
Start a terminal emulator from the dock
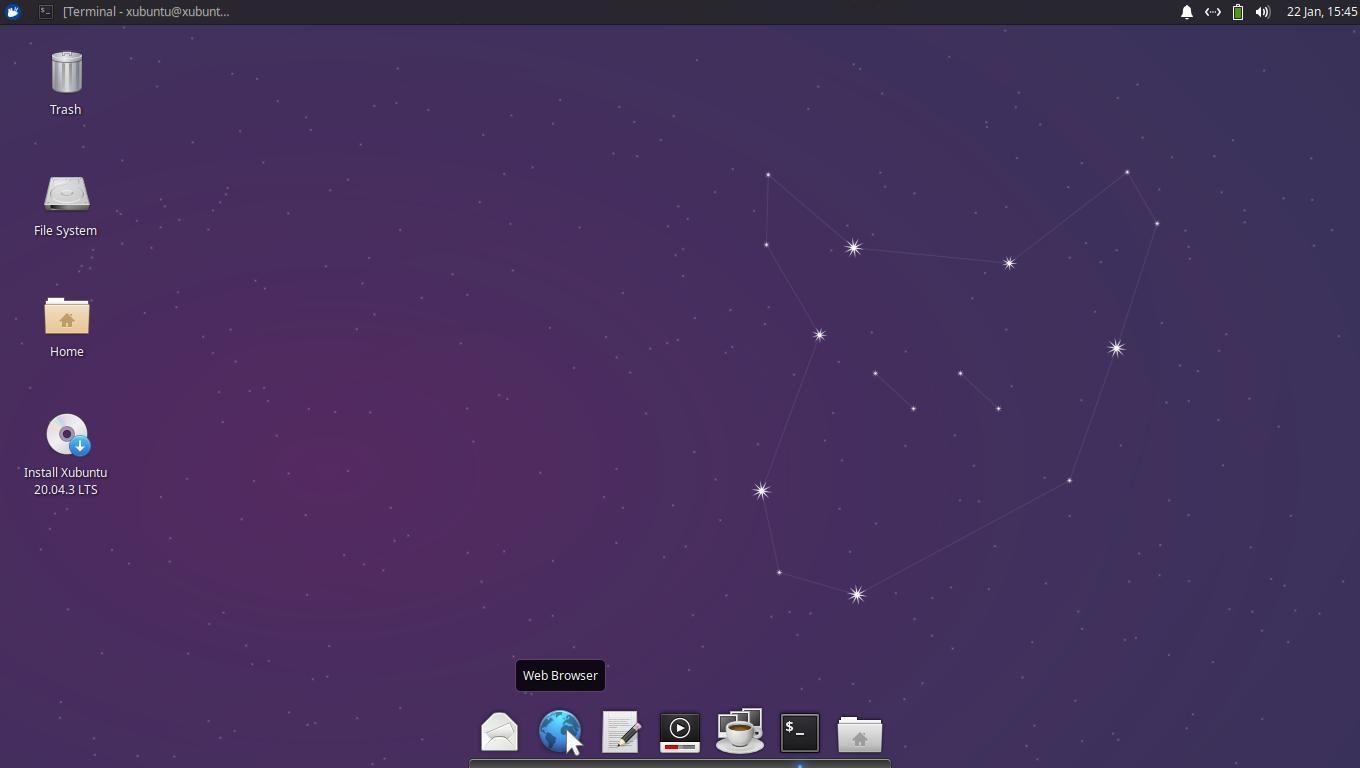pyautogui.click(x=799, y=732)
